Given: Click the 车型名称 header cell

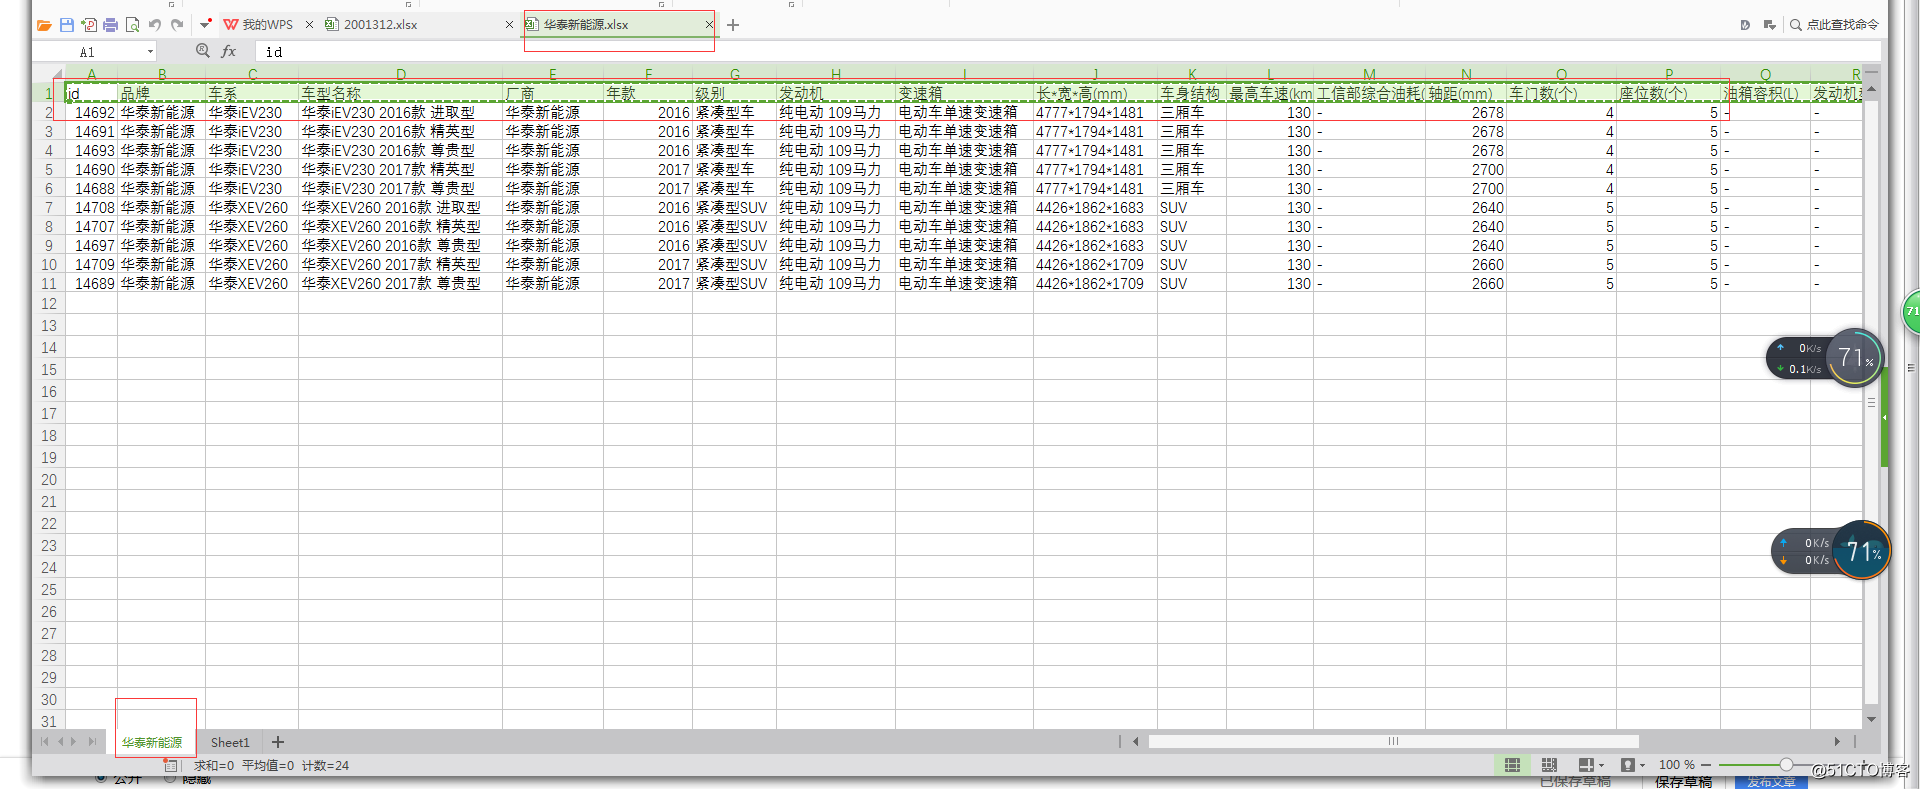Looking at the screenshot, I should 400,94.
